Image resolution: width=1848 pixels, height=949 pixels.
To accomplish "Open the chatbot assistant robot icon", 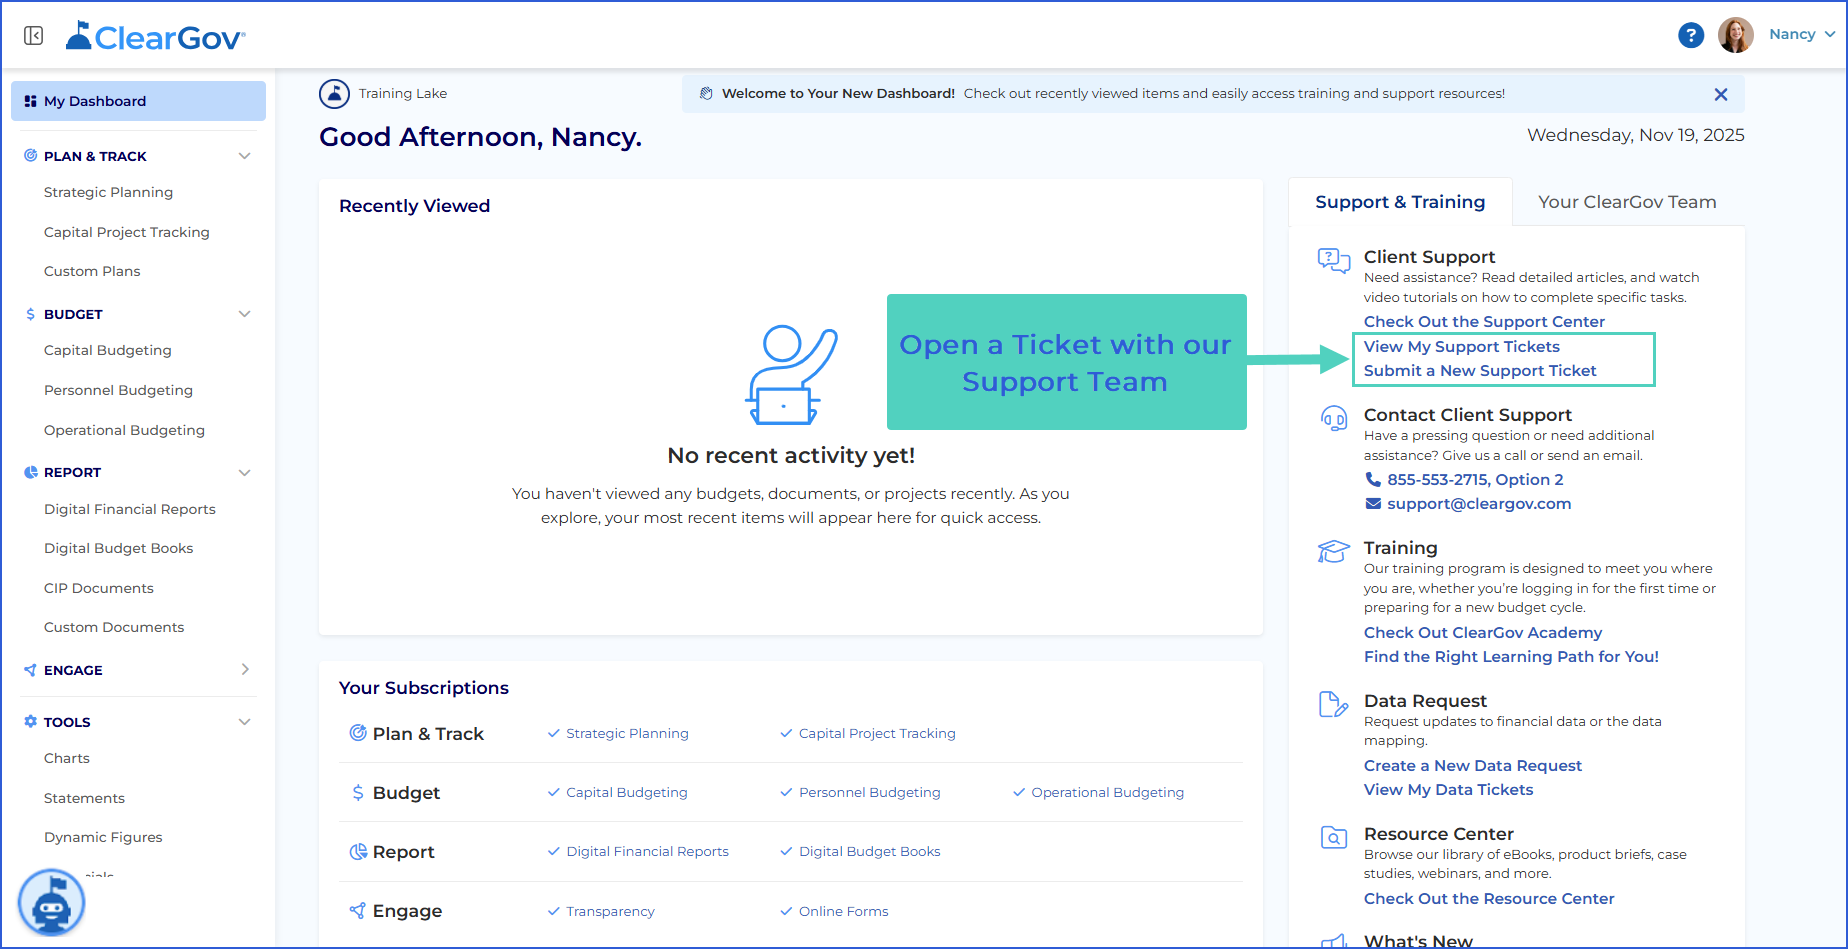I will coord(51,902).
